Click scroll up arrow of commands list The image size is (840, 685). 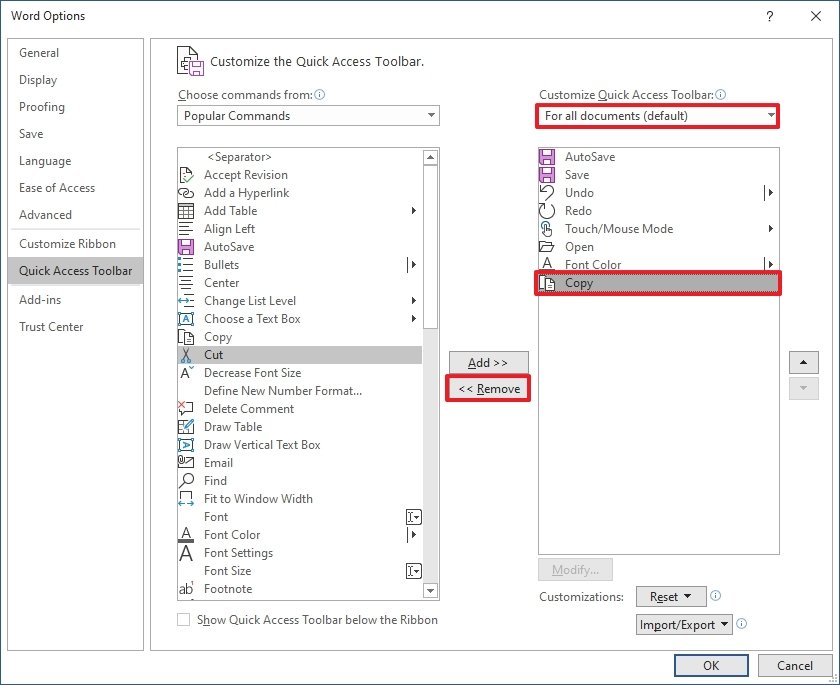coord(430,157)
